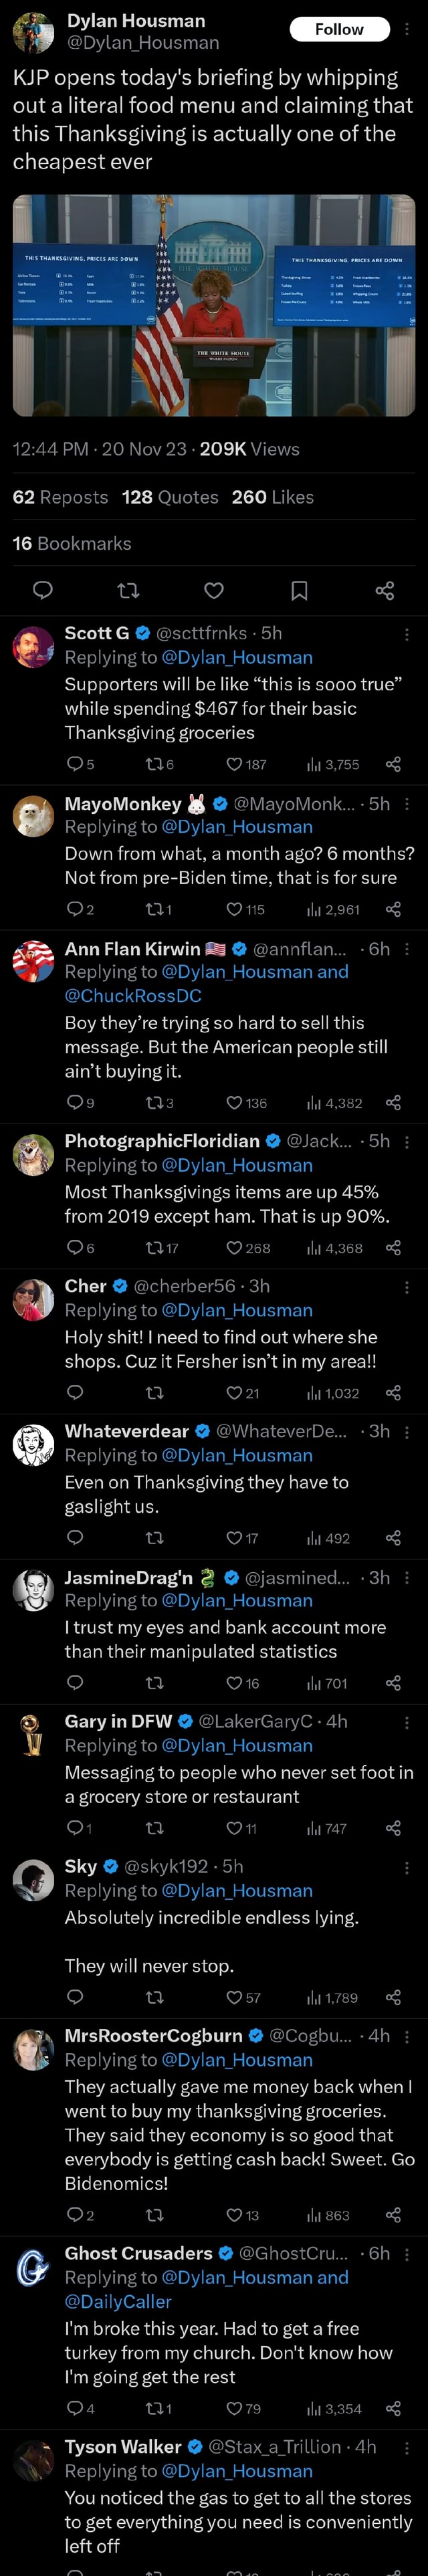Viewport: 428px width, 2576px height.
Task: Repost the main KJP briefing post
Action: [128, 591]
